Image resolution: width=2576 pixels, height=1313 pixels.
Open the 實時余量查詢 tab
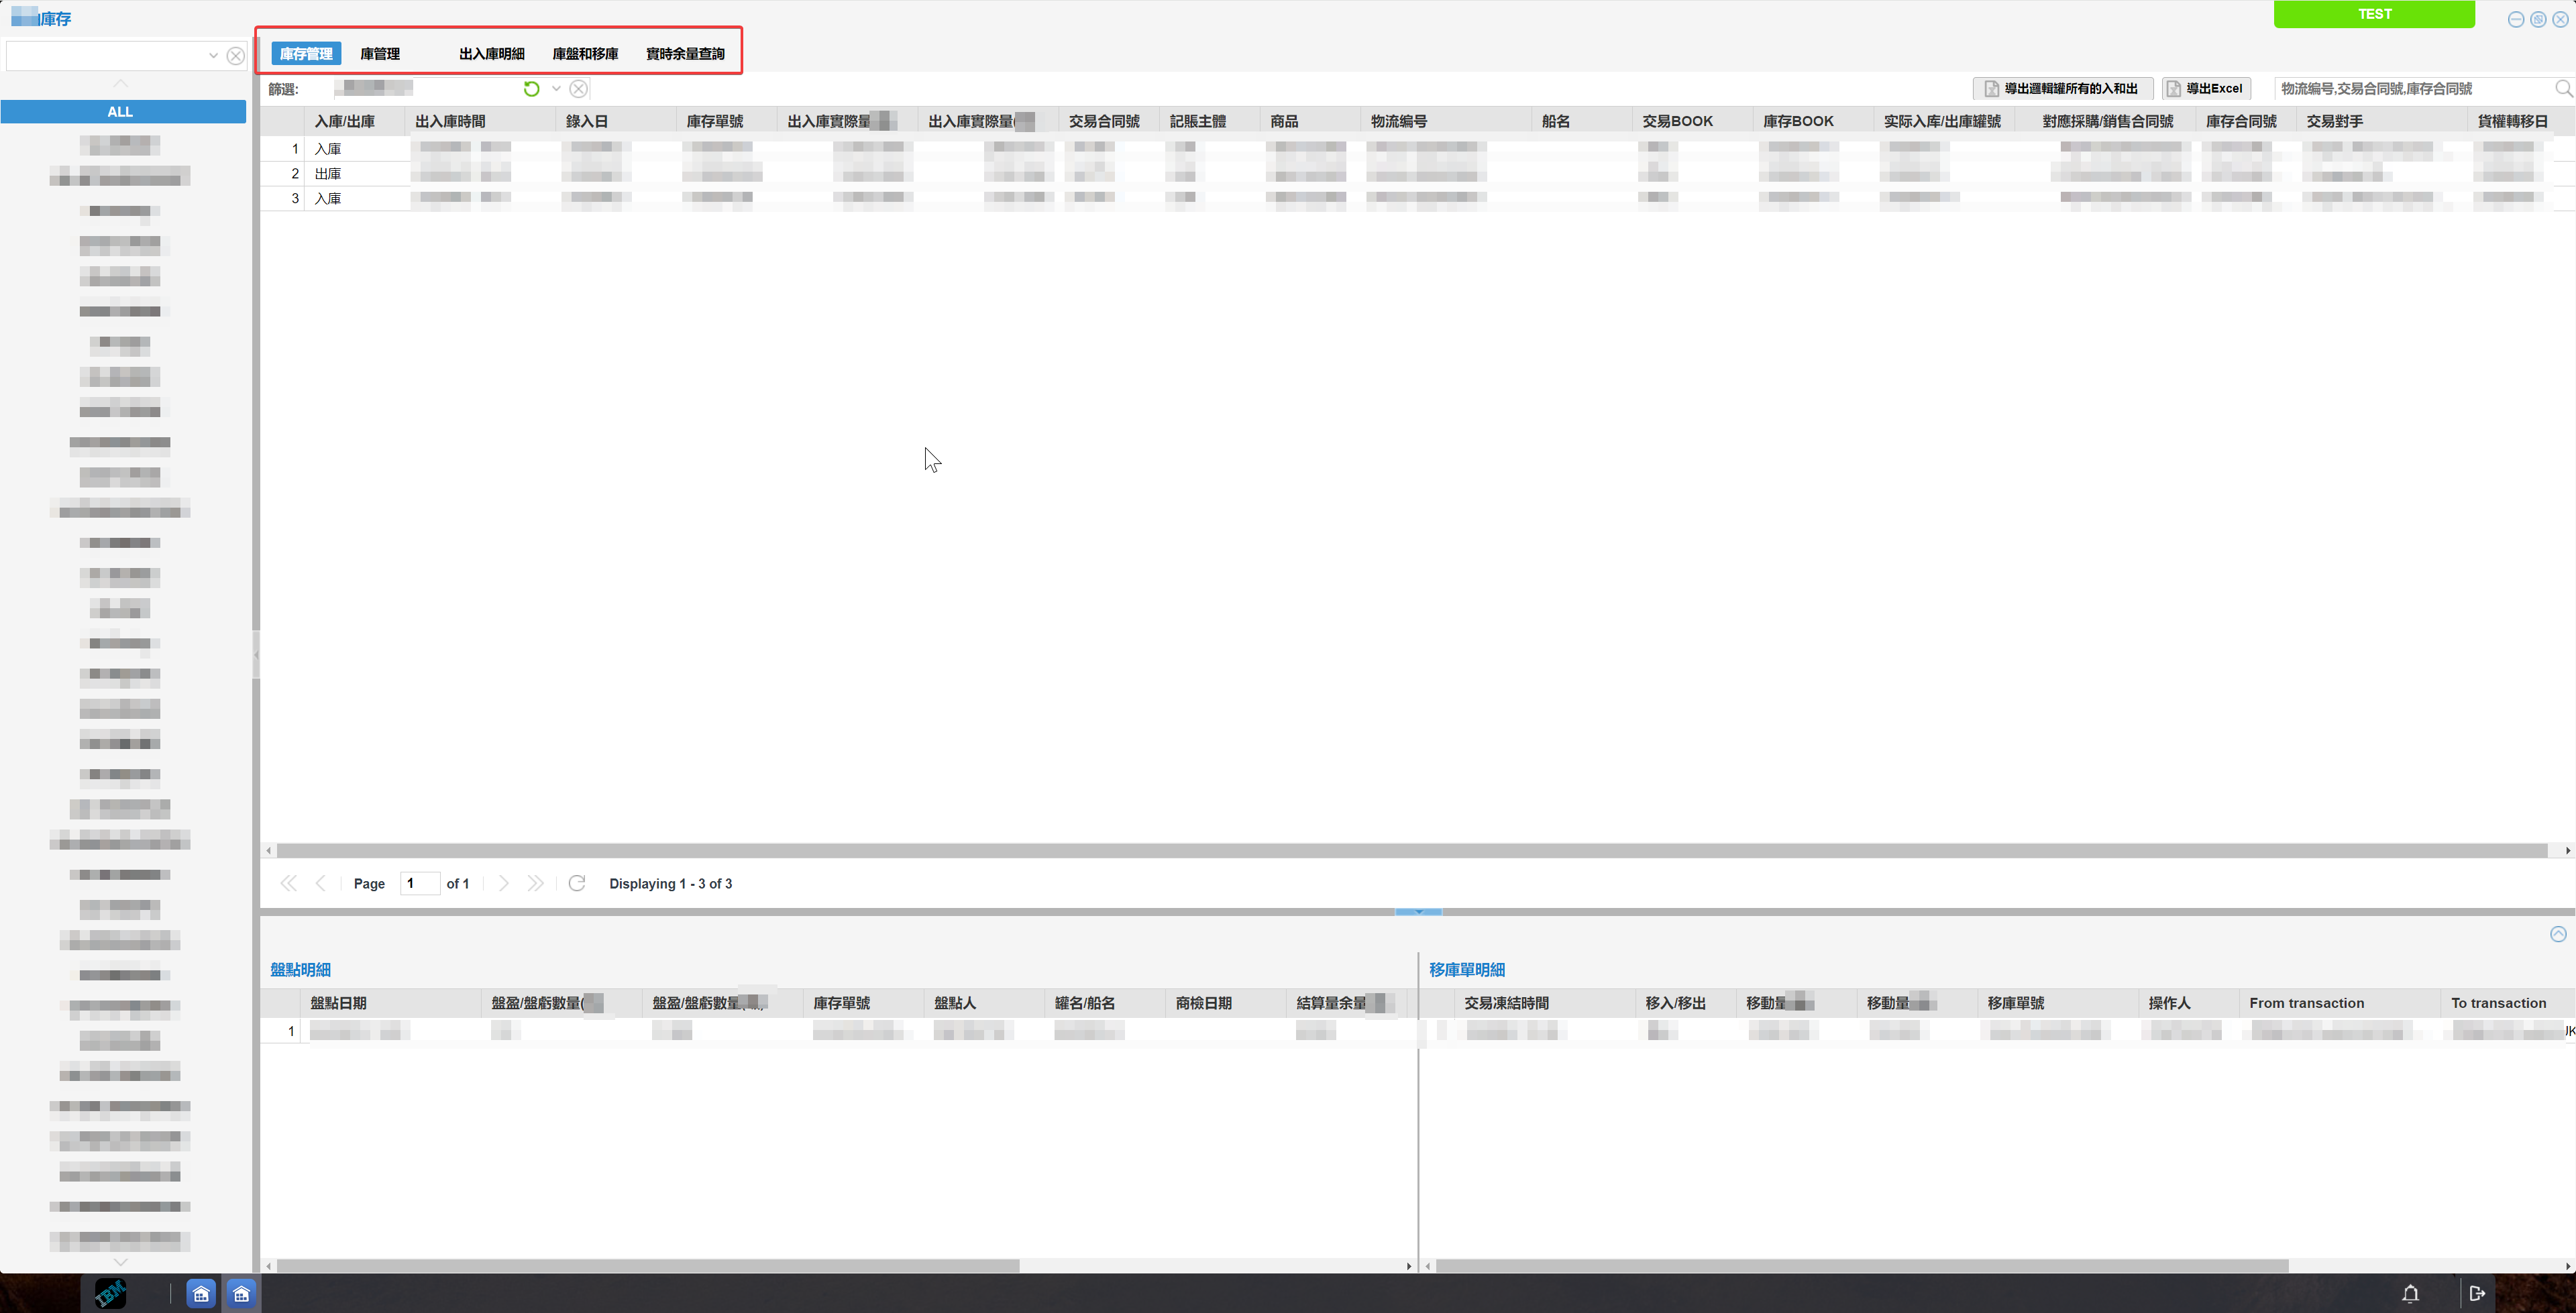coord(686,54)
